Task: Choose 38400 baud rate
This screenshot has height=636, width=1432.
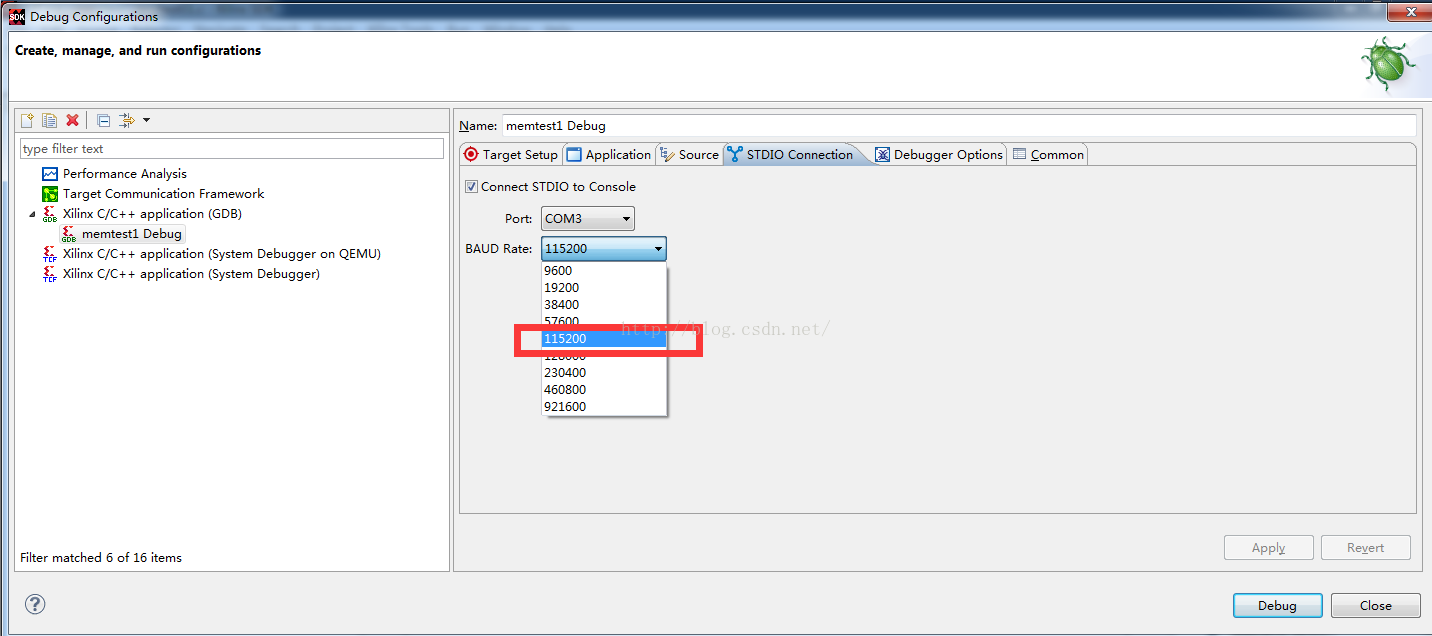Action: click(x=604, y=305)
